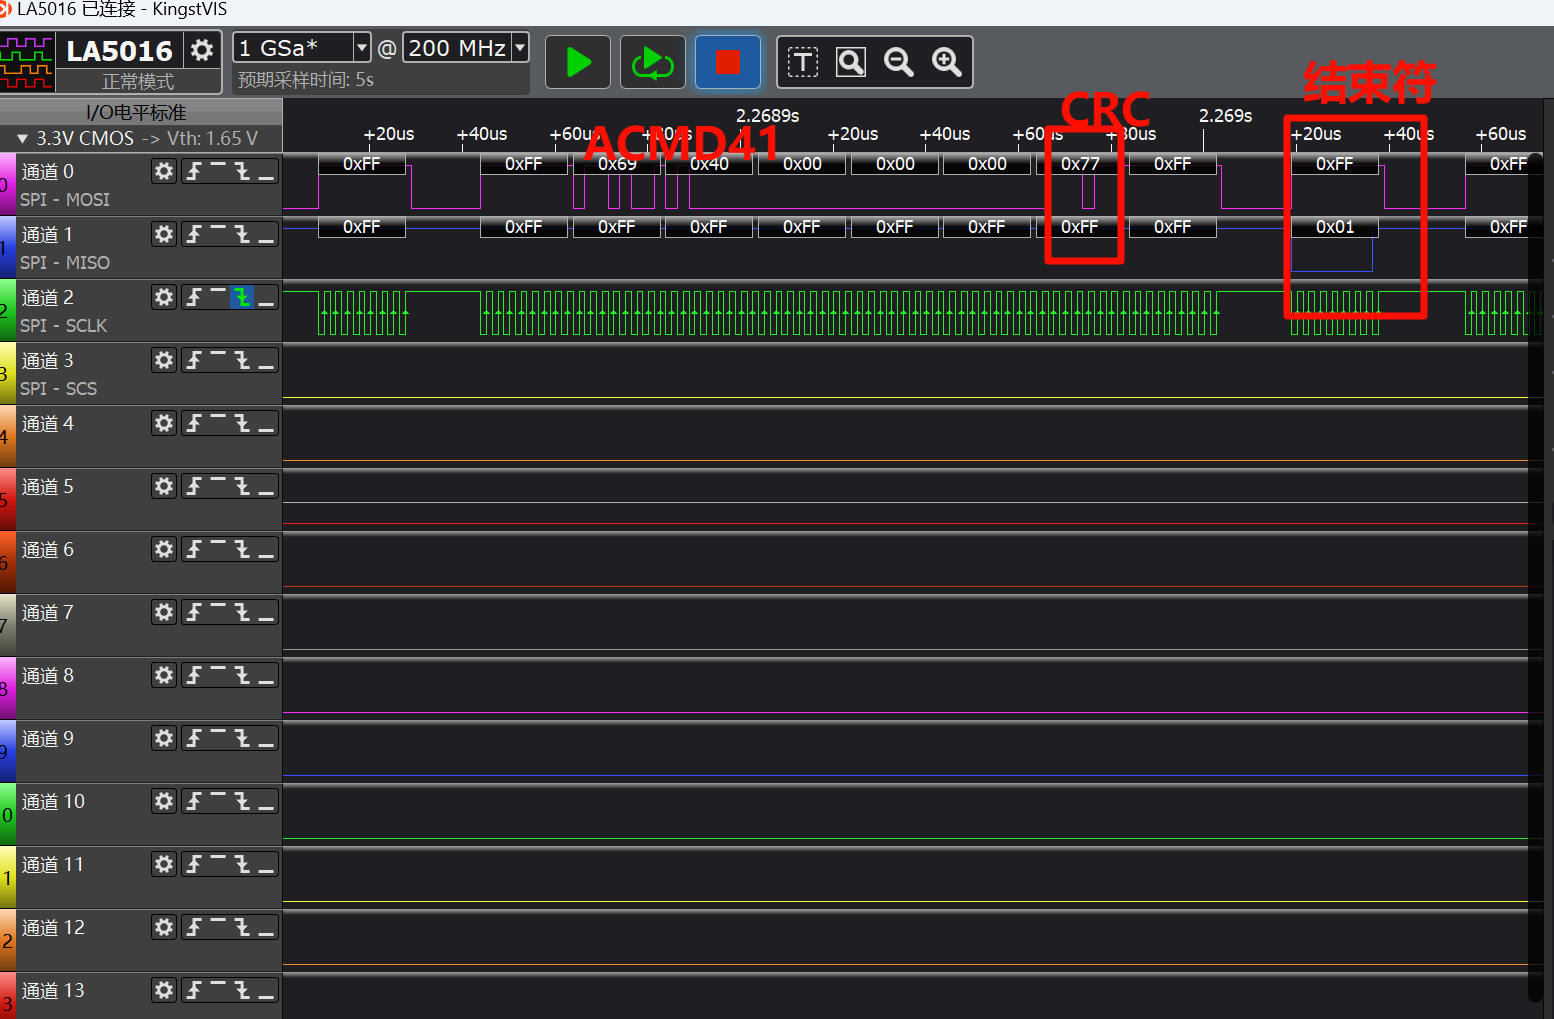Stop the capture with the red square
The width and height of the screenshot is (1554, 1019).
click(727, 63)
